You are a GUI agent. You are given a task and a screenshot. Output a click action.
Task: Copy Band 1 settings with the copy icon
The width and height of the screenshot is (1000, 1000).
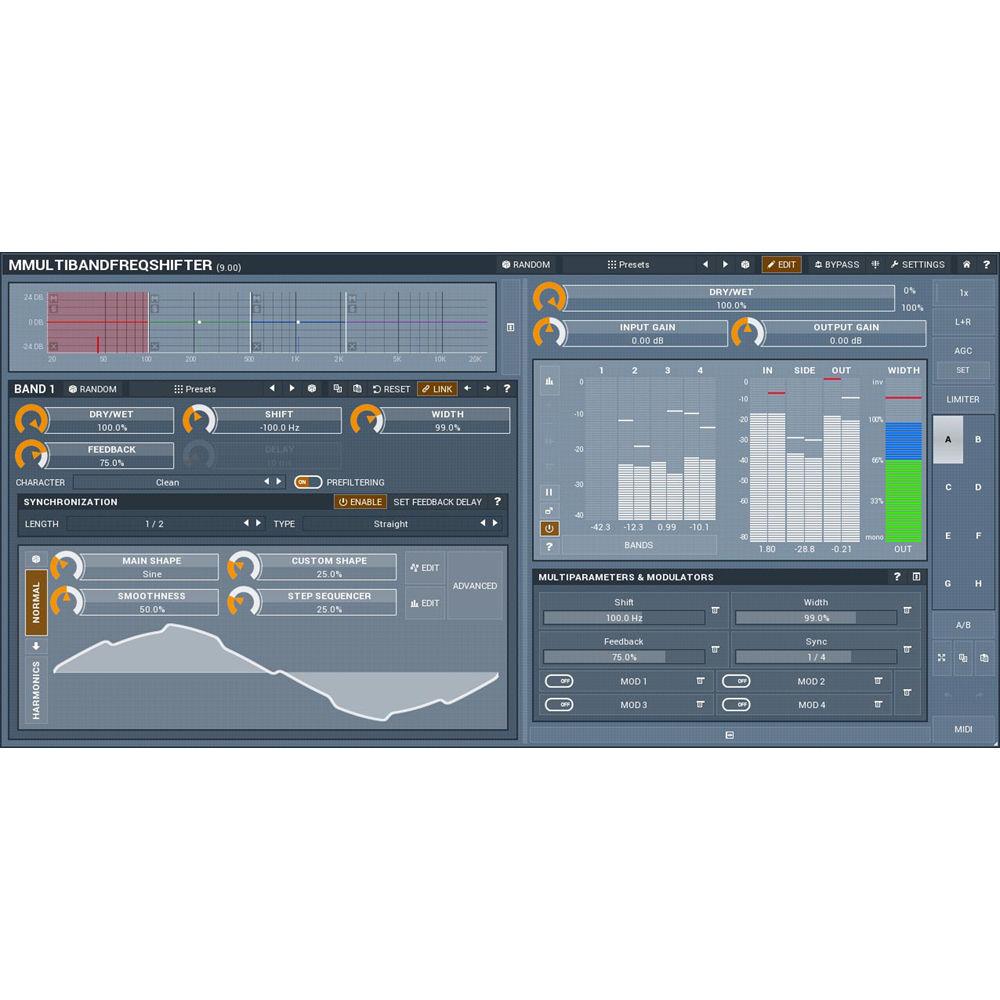pyautogui.click(x=338, y=389)
